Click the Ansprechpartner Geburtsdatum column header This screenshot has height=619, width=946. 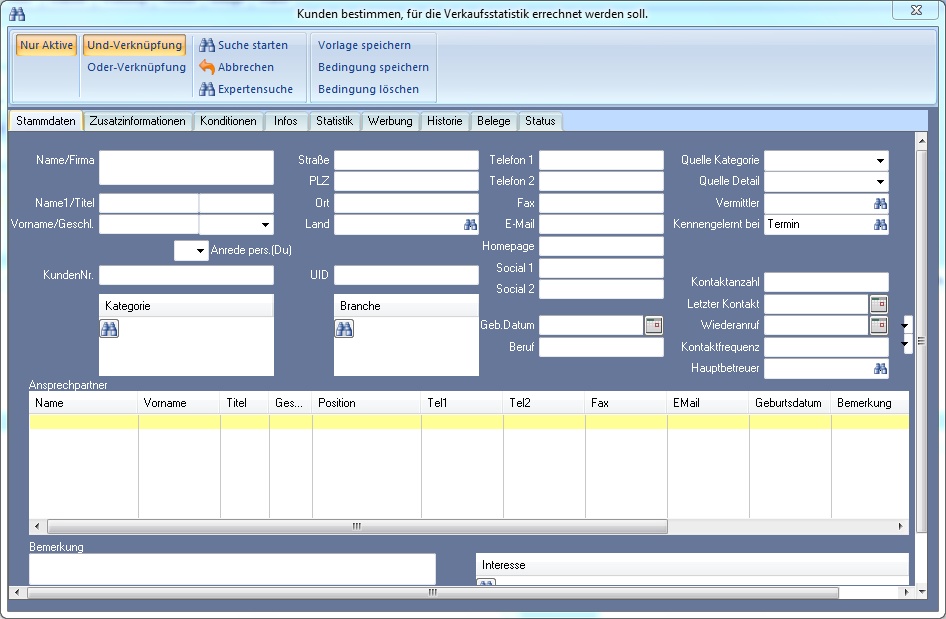pyautogui.click(x=790, y=403)
